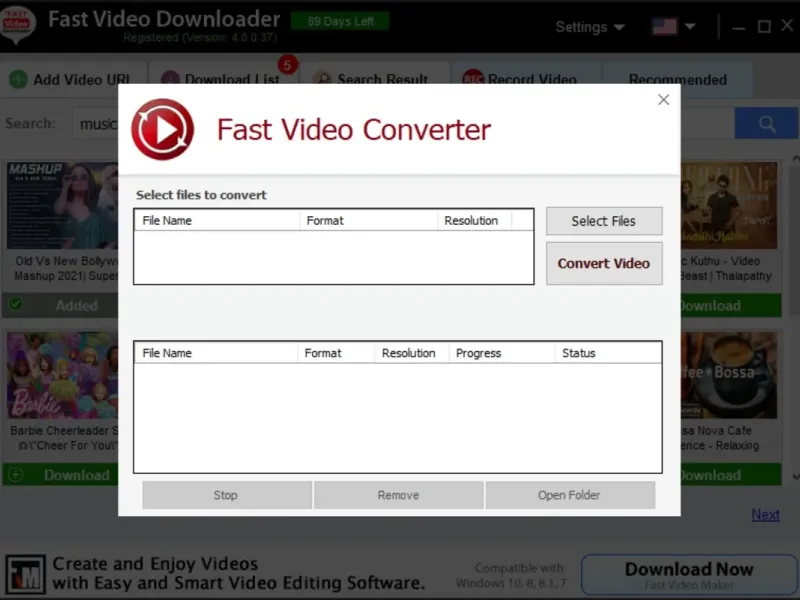Image resolution: width=800 pixels, height=600 pixels.
Task: Click the Next link
Action: pos(765,514)
